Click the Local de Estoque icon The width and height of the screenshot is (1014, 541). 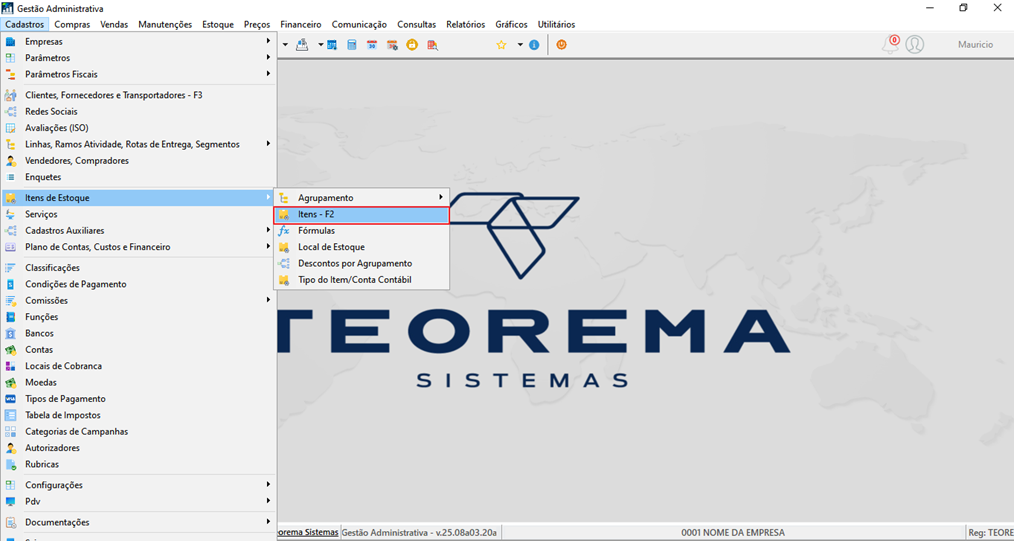283,247
